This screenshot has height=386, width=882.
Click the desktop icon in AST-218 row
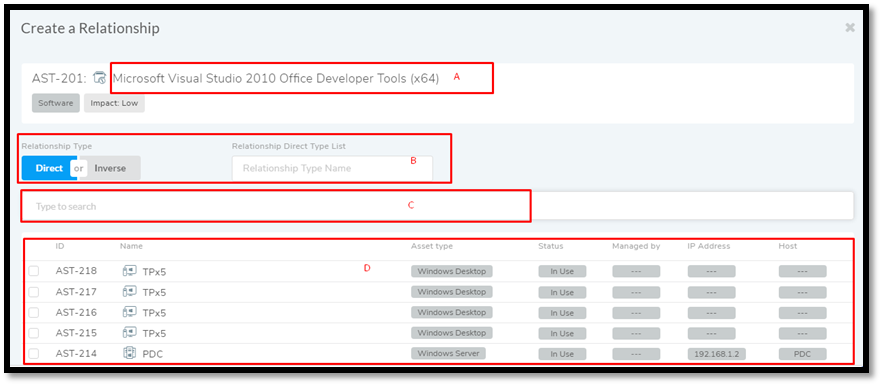[x=129, y=271]
